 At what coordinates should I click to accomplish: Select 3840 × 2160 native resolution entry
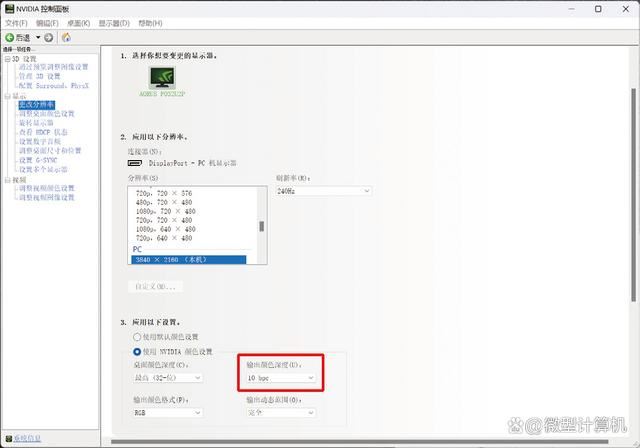point(190,260)
